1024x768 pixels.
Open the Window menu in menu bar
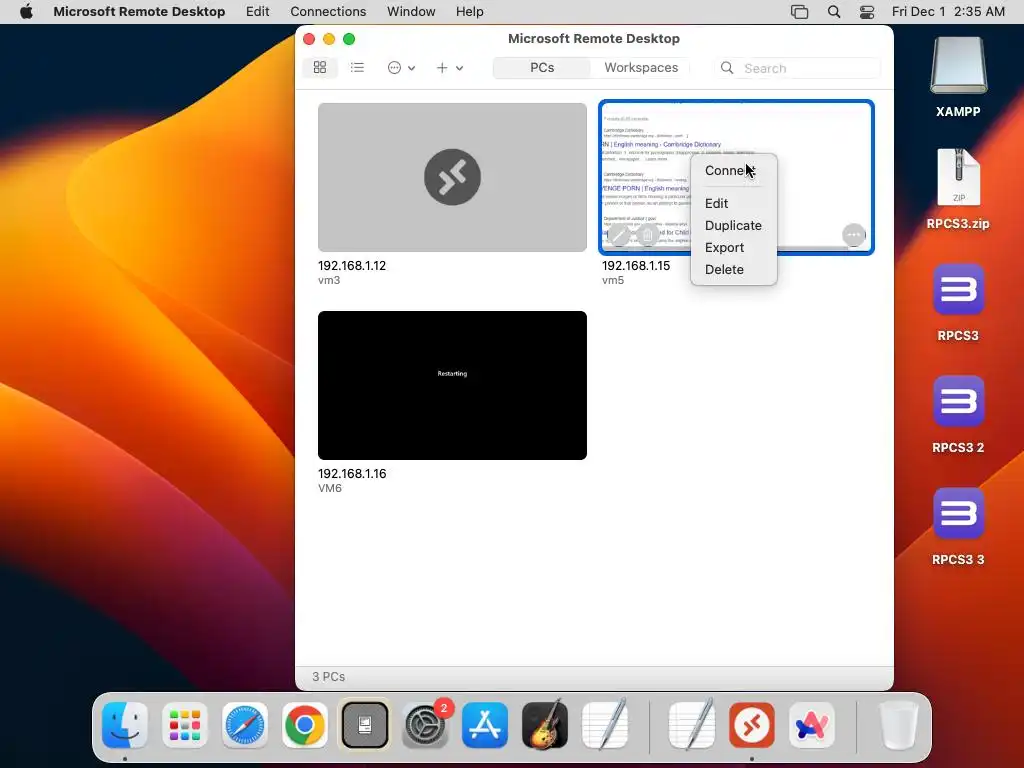pos(411,12)
